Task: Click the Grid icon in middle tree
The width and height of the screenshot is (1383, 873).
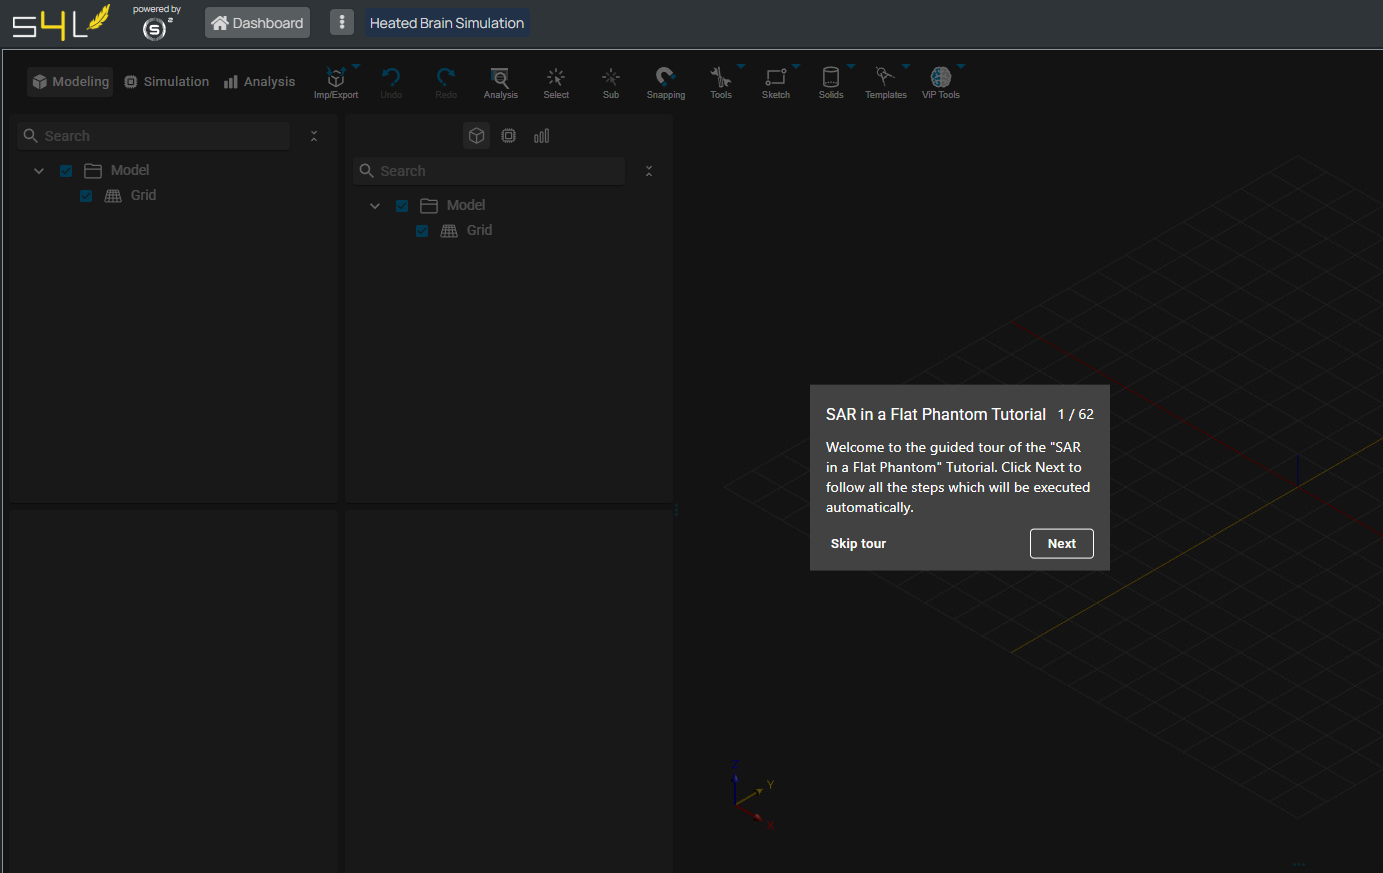Action: point(449,231)
